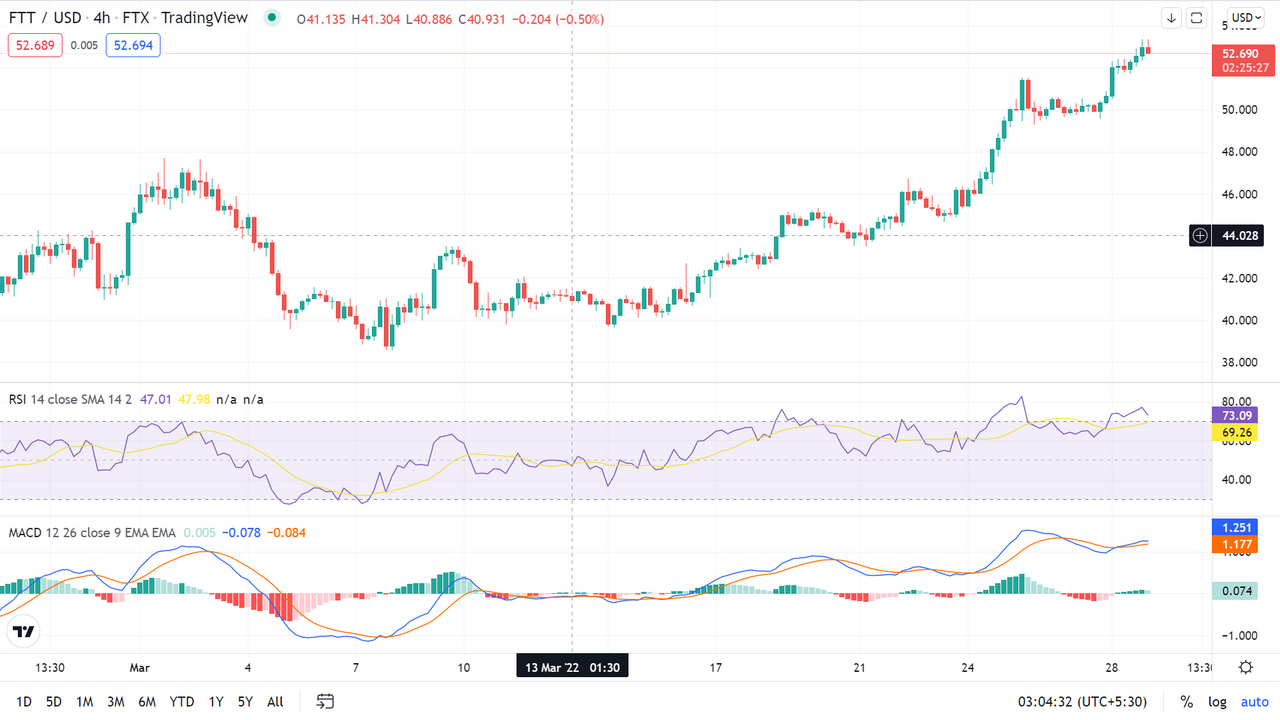The height and width of the screenshot is (720, 1280).
Task: Open chart settings gear icon
Action: [x=1245, y=667]
